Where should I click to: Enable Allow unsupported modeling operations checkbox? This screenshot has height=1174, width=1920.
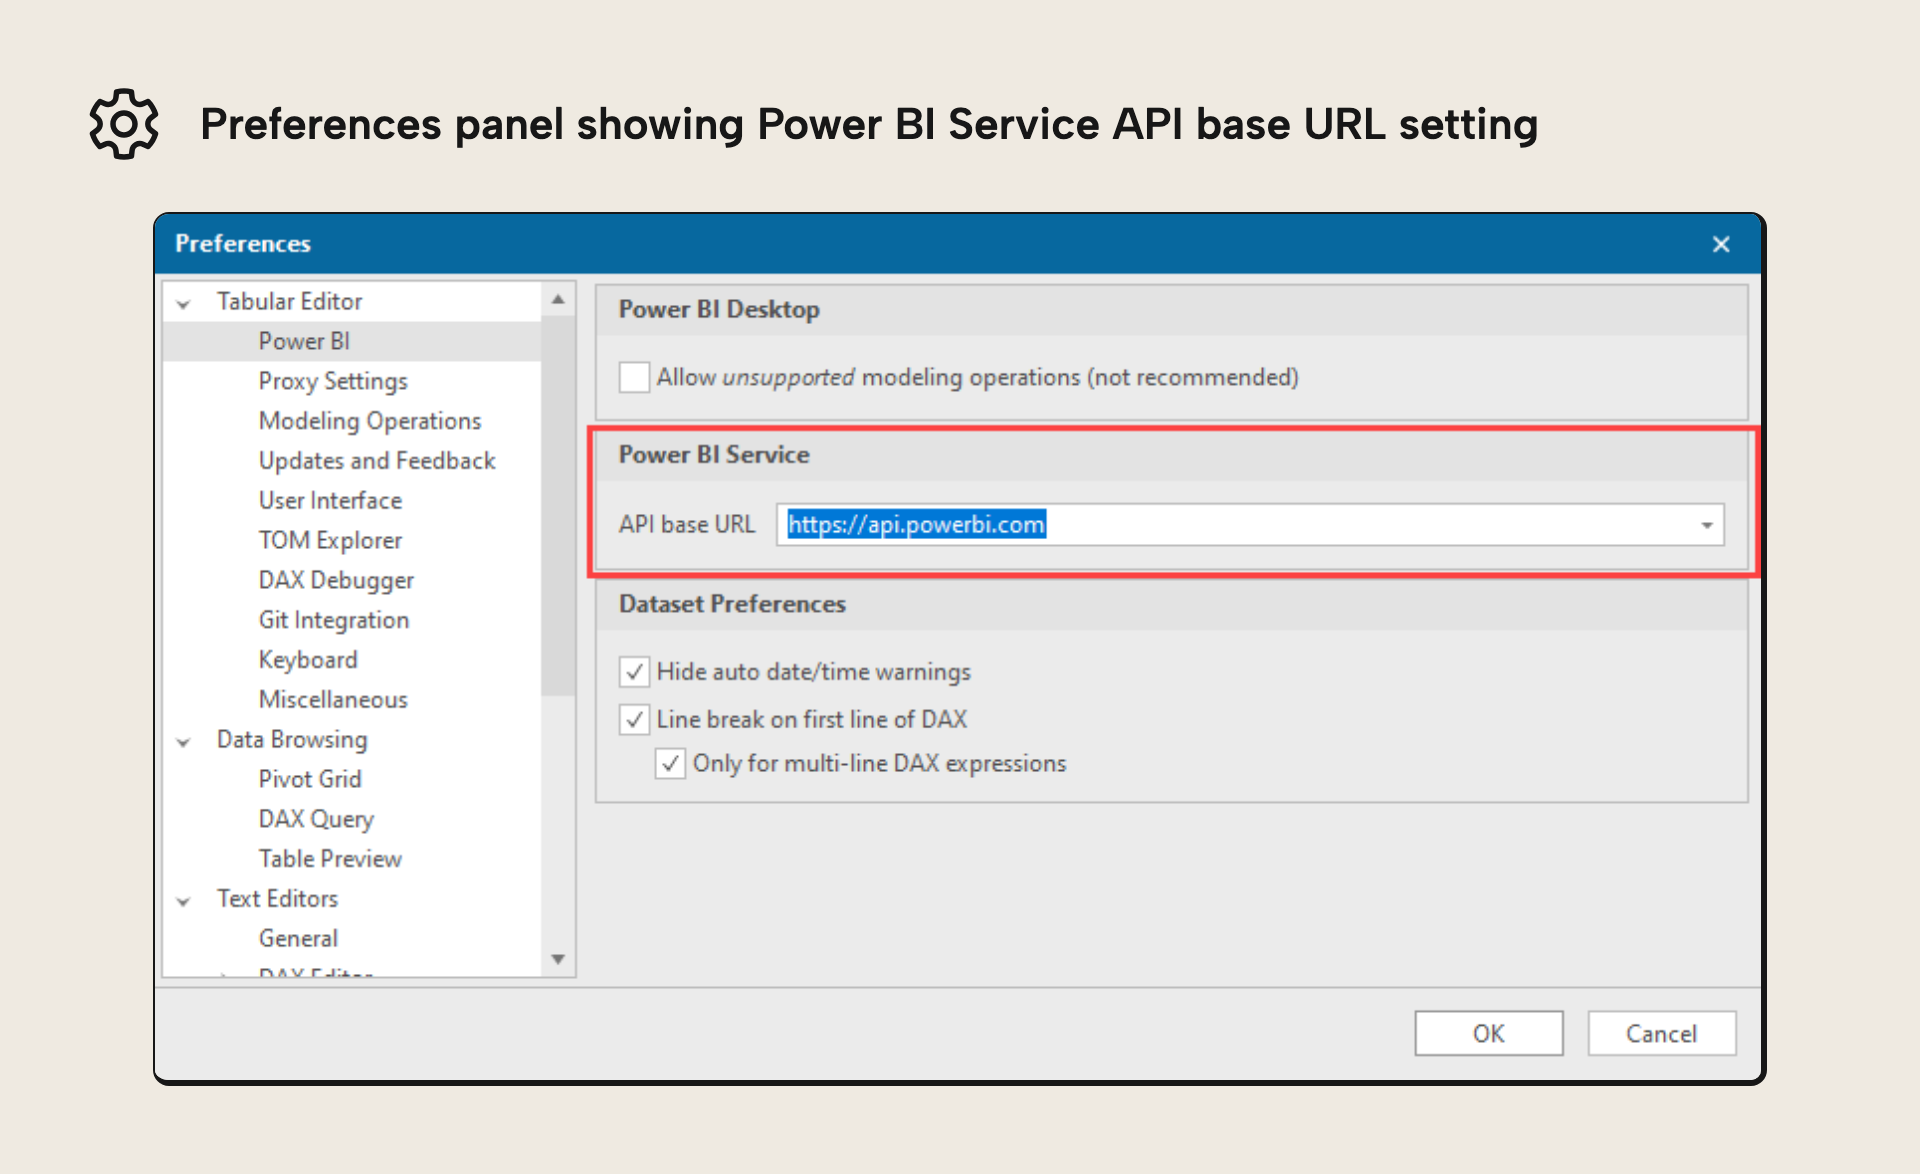[634, 377]
